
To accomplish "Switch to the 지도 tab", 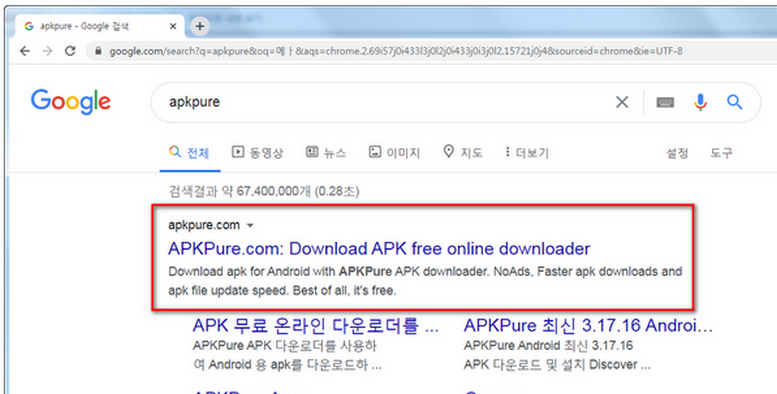I will coord(463,153).
